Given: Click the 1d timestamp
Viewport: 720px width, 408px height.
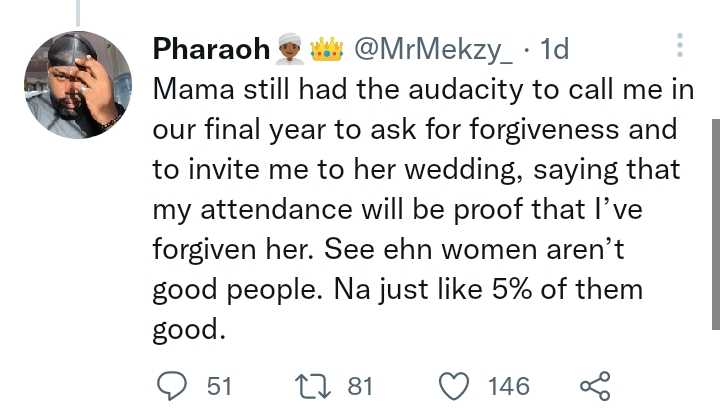Looking at the screenshot, I should (x=552, y=48).
